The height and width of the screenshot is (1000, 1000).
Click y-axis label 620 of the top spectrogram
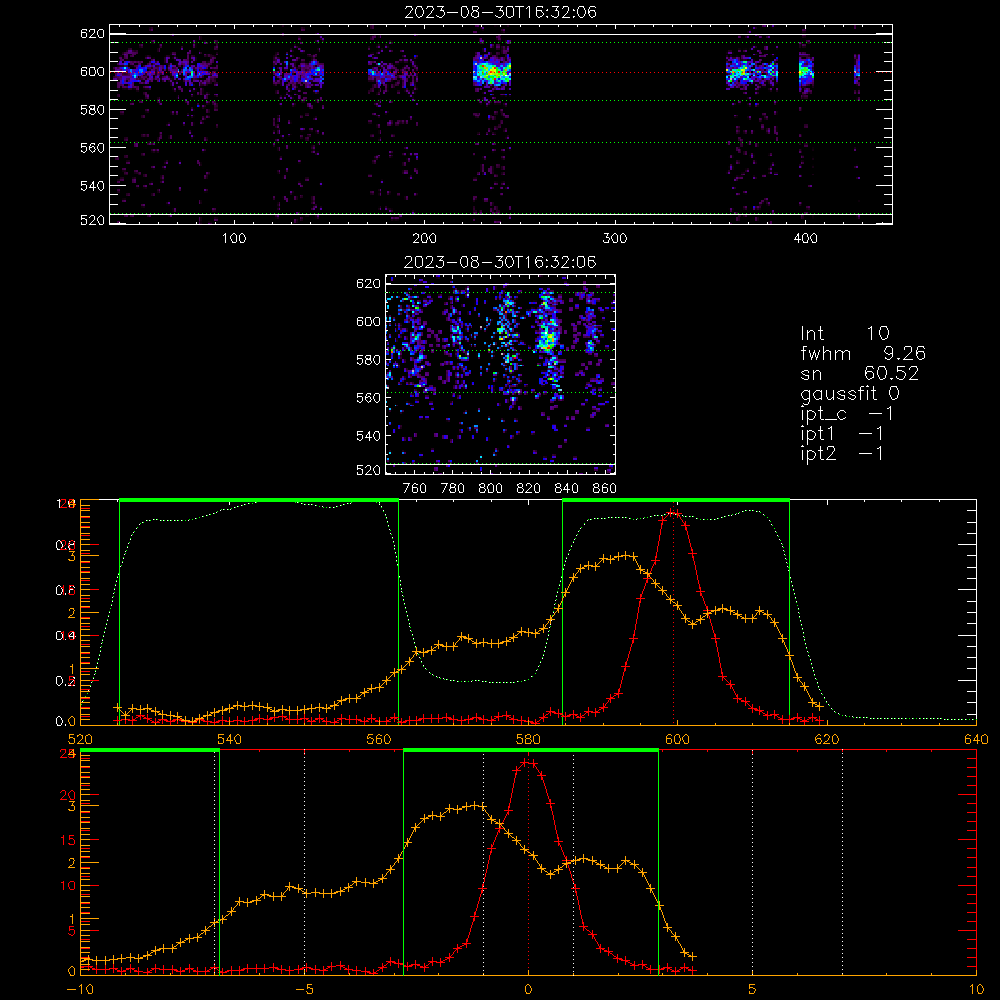pyautogui.click(x=92, y=34)
